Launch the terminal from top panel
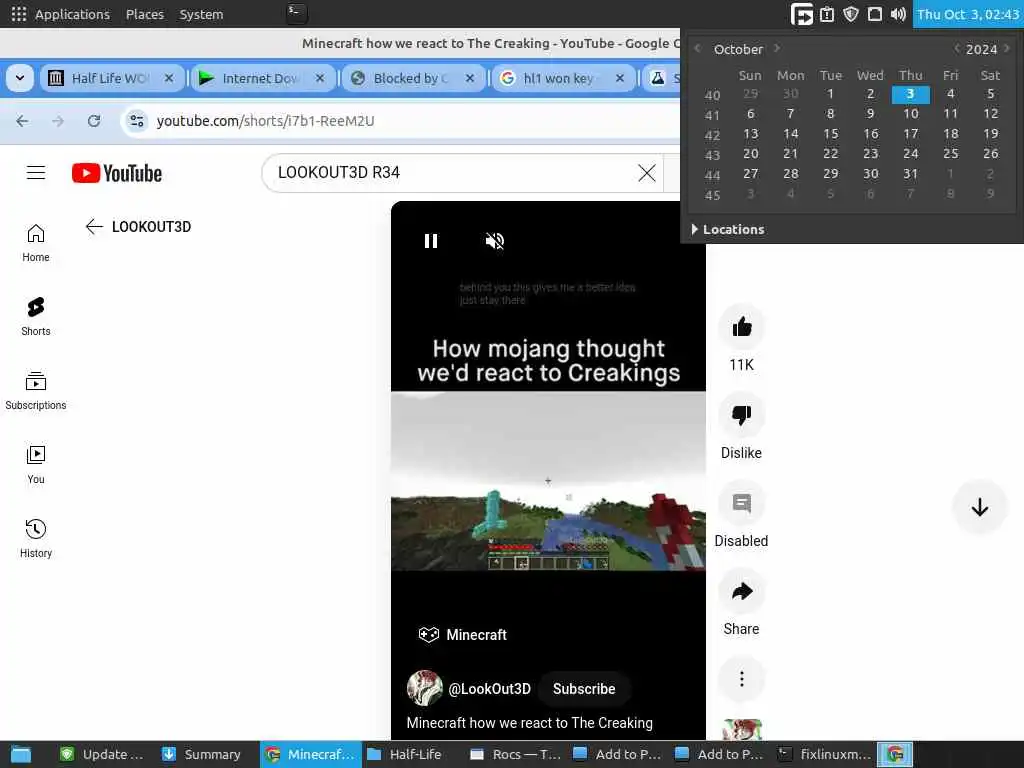1024x768 pixels. [296, 13]
